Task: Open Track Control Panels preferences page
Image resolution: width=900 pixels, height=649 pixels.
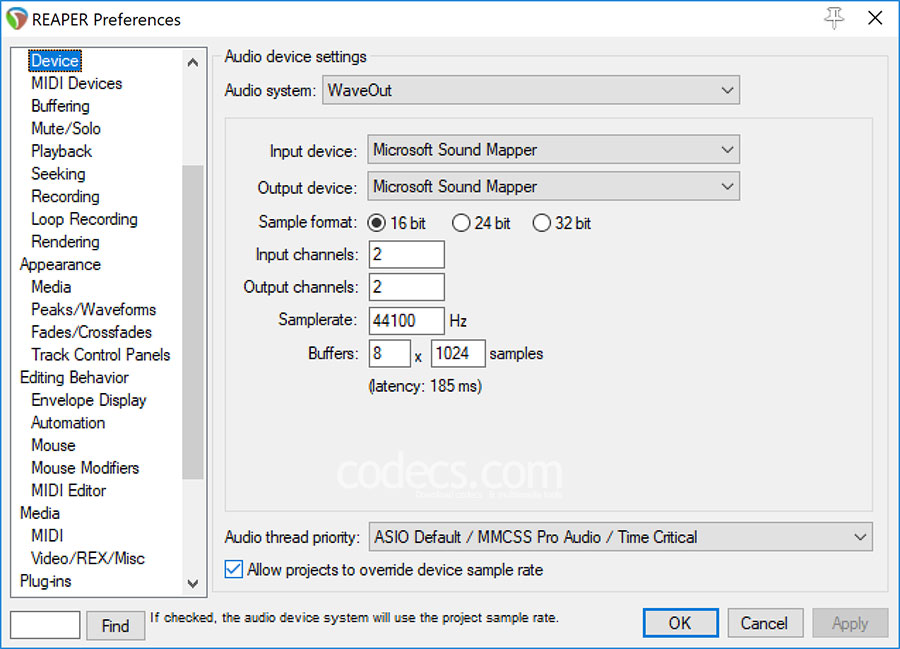Action: coord(100,355)
